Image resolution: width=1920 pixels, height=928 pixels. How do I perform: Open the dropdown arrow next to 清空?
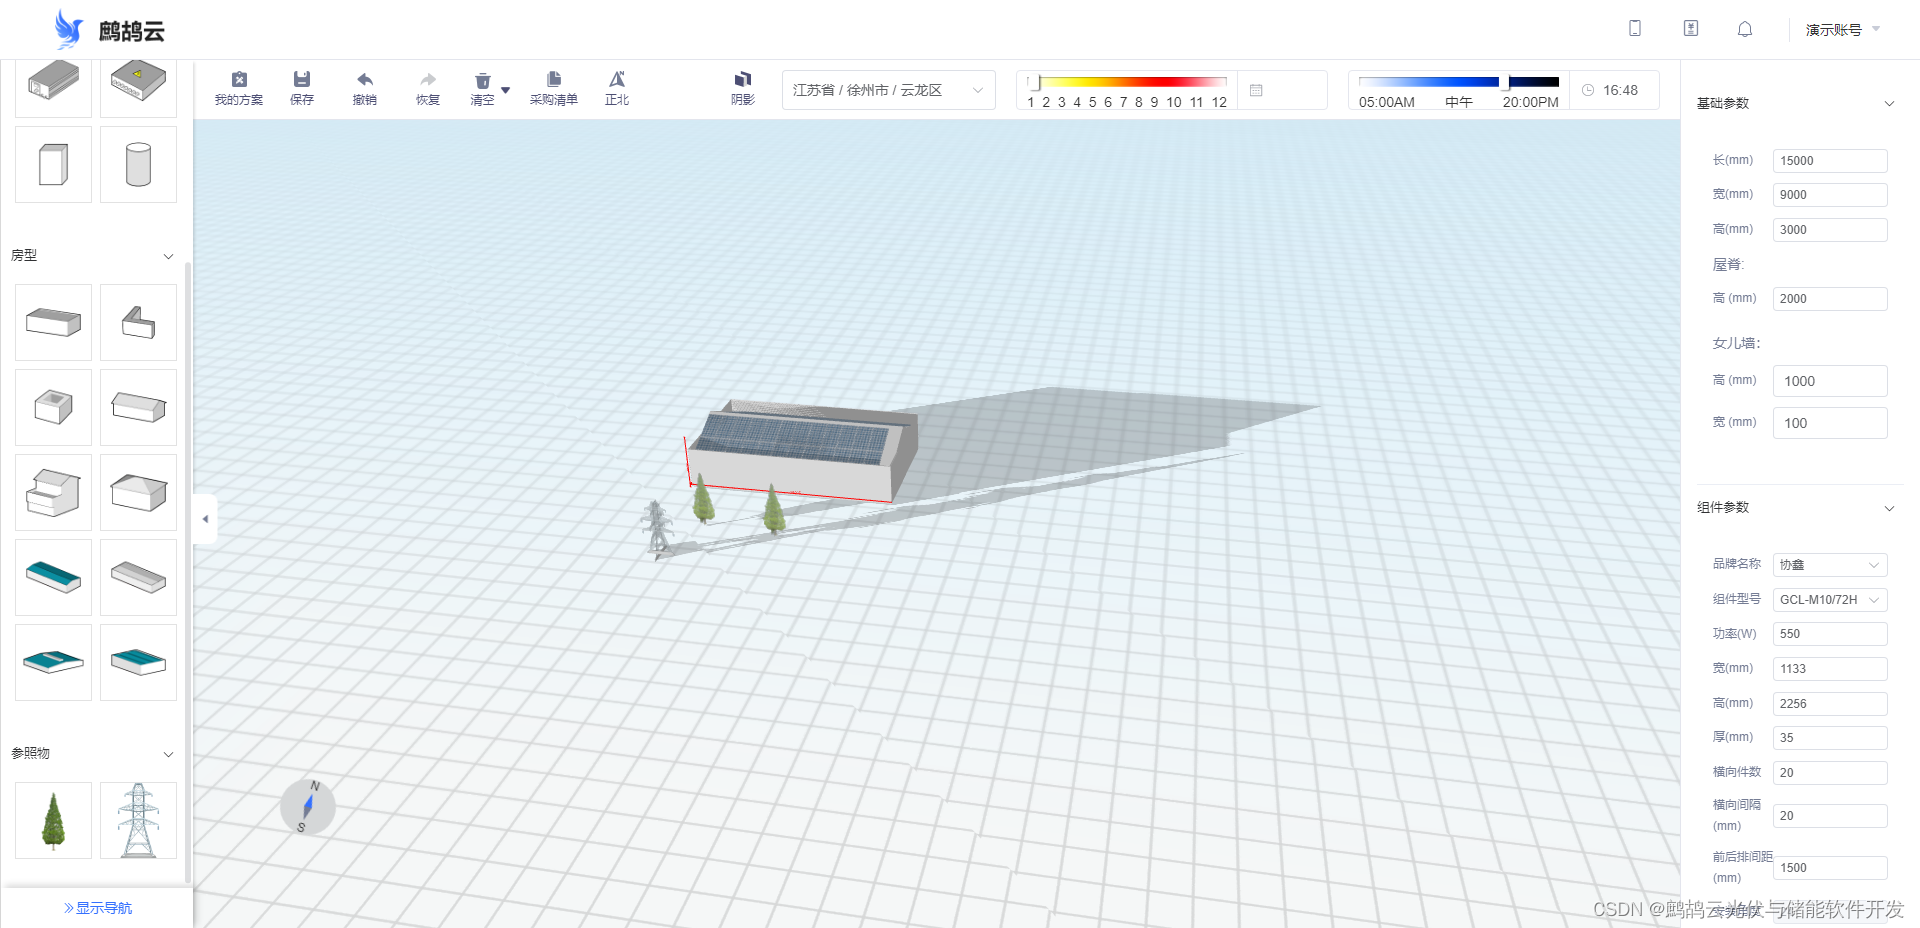click(506, 90)
